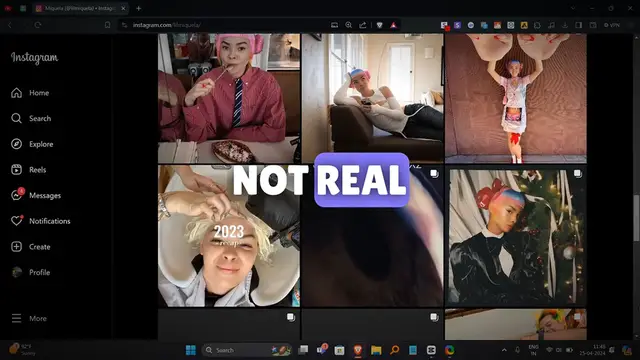The image size is (640, 360).
Task: Click the Home house icon
Action: (16, 93)
